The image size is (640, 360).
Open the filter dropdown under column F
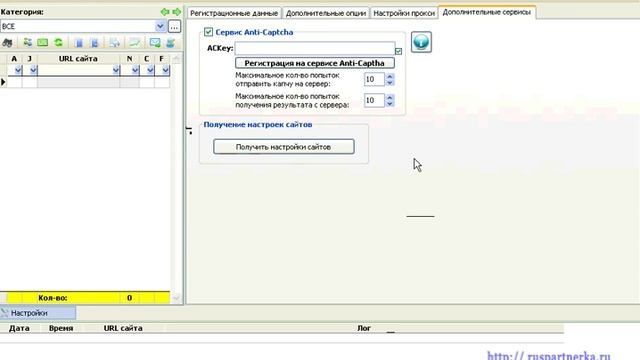(165, 70)
